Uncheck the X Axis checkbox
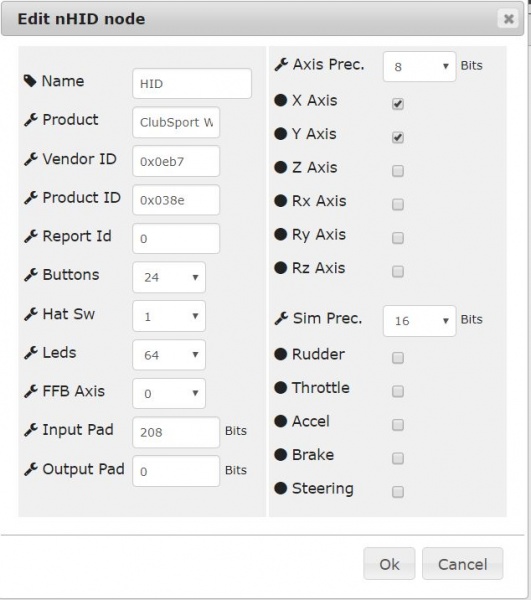The height and width of the screenshot is (600, 531). pyautogui.click(x=398, y=104)
